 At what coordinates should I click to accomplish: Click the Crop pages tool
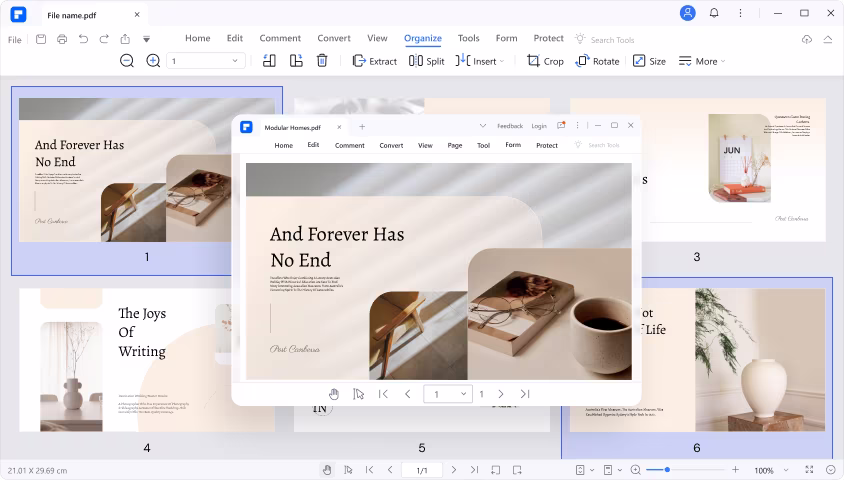click(x=545, y=61)
